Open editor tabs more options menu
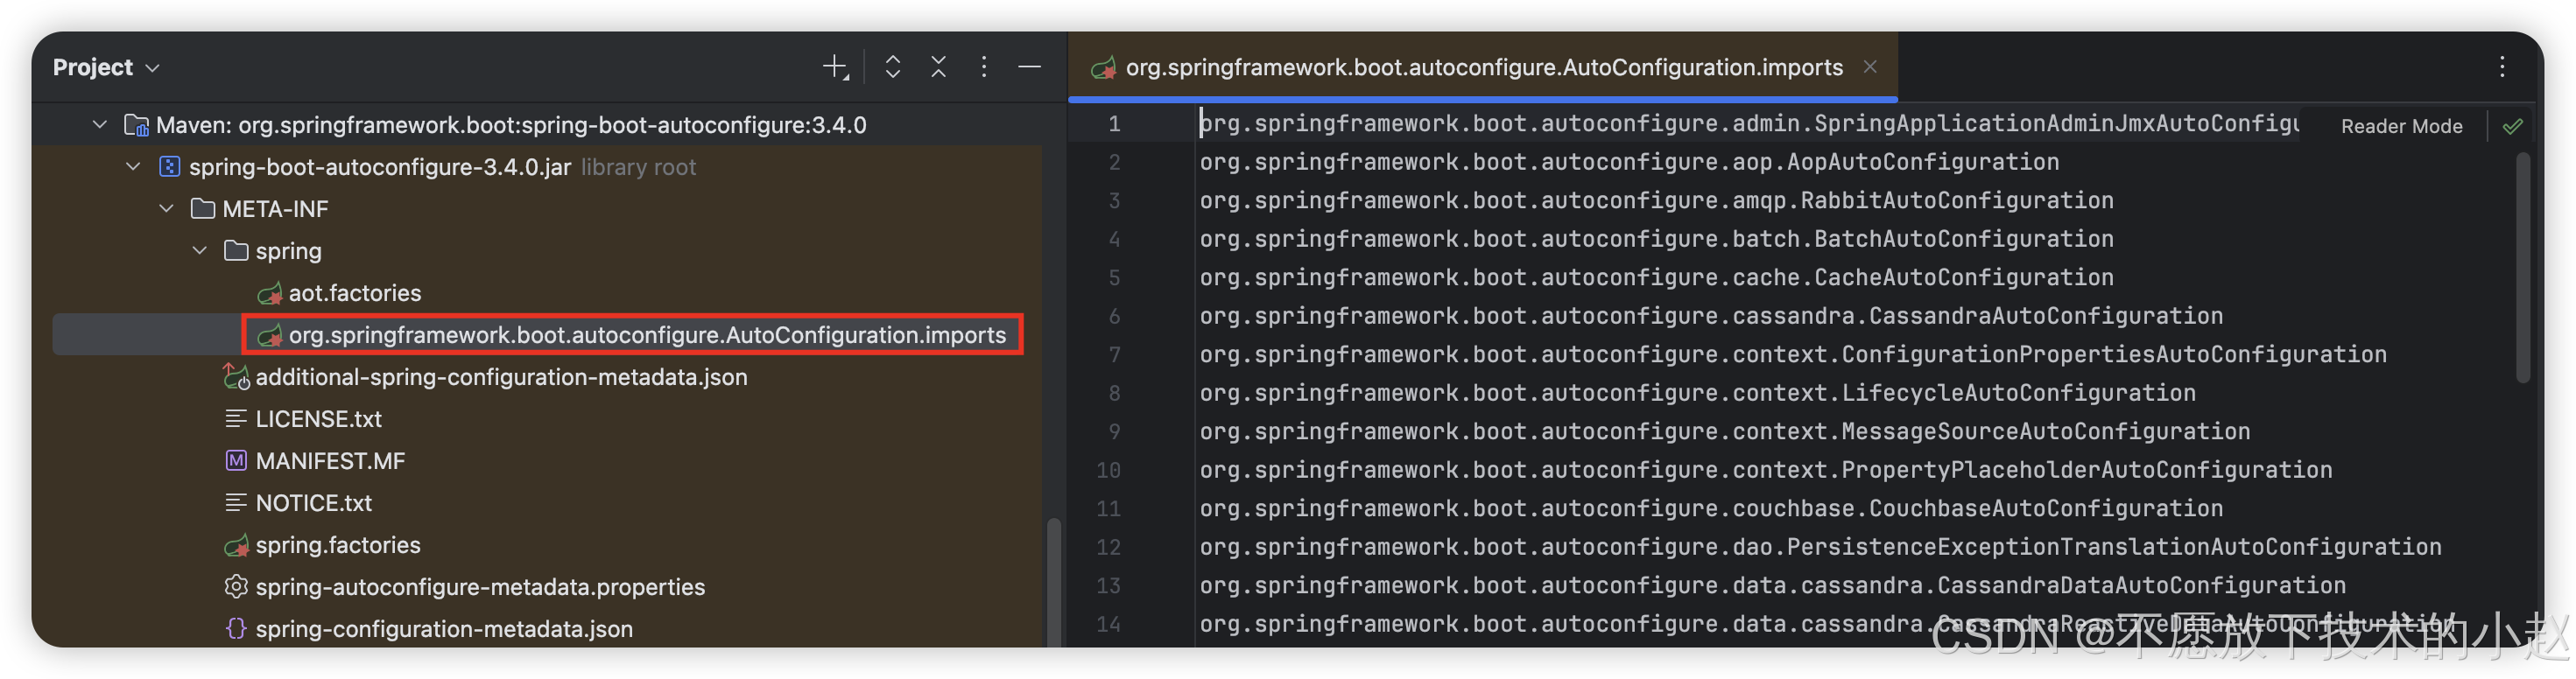Image resolution: width=2576 pixels, height=679 pixels. [x=2503, y=67]
